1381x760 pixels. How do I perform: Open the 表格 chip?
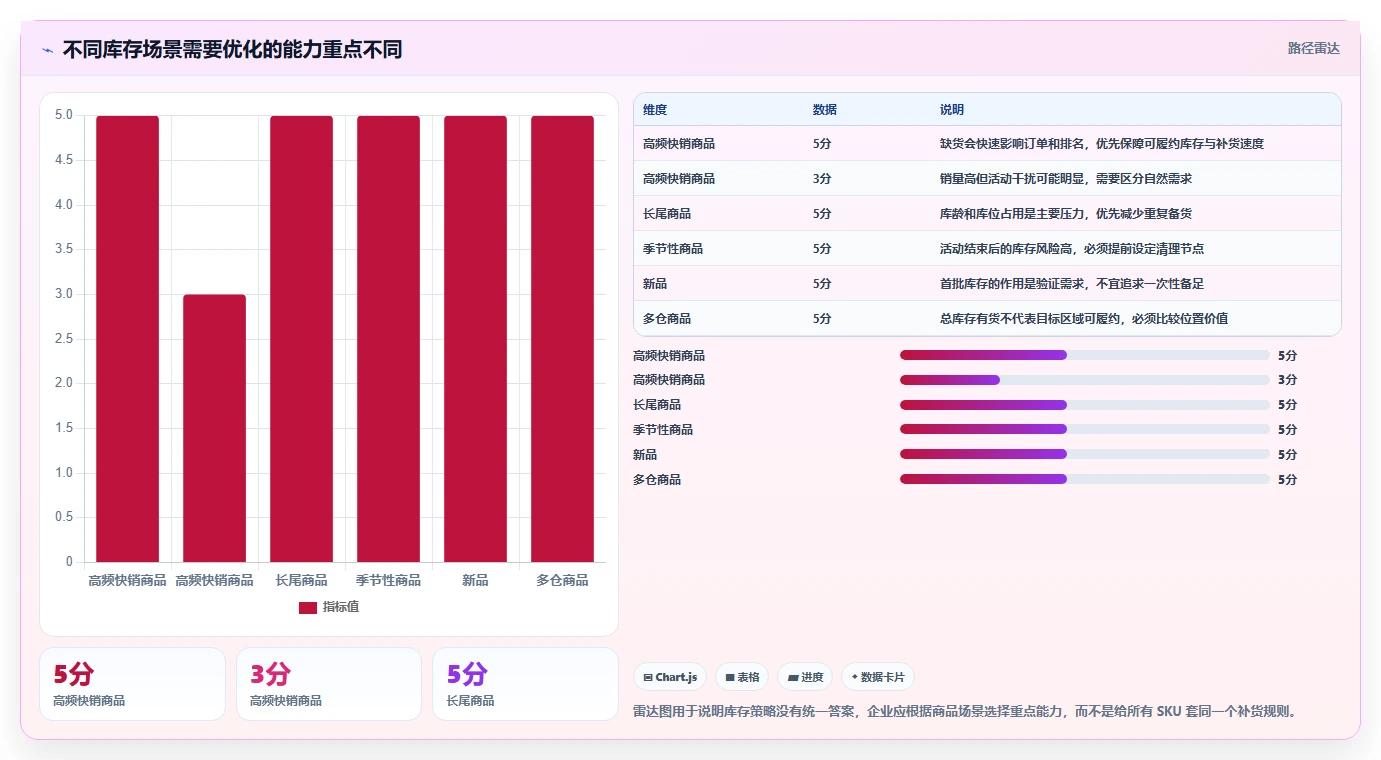coord(742,677)
